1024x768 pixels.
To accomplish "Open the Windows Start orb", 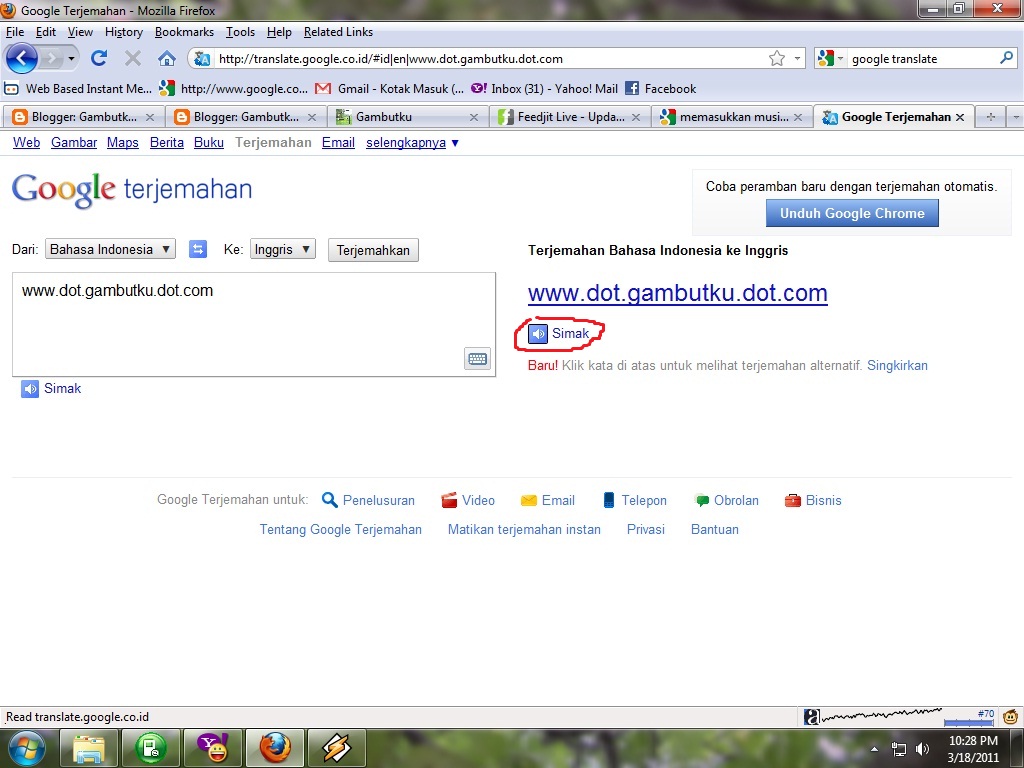I will point(27,748).
